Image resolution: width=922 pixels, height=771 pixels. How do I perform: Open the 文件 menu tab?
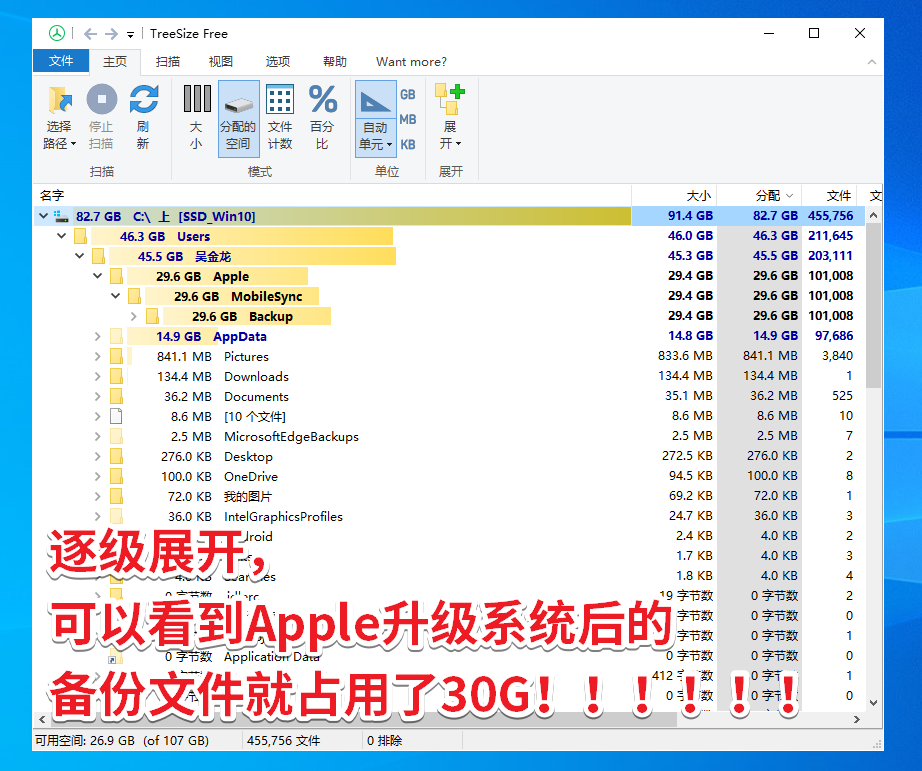pos(61,61)
